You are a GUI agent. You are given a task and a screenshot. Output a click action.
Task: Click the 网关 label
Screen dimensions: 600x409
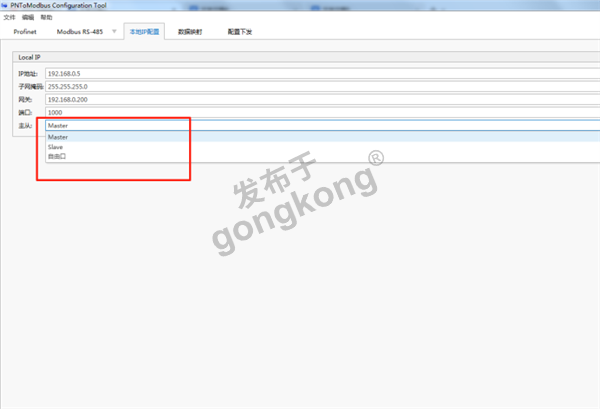(x=25, y=100)
